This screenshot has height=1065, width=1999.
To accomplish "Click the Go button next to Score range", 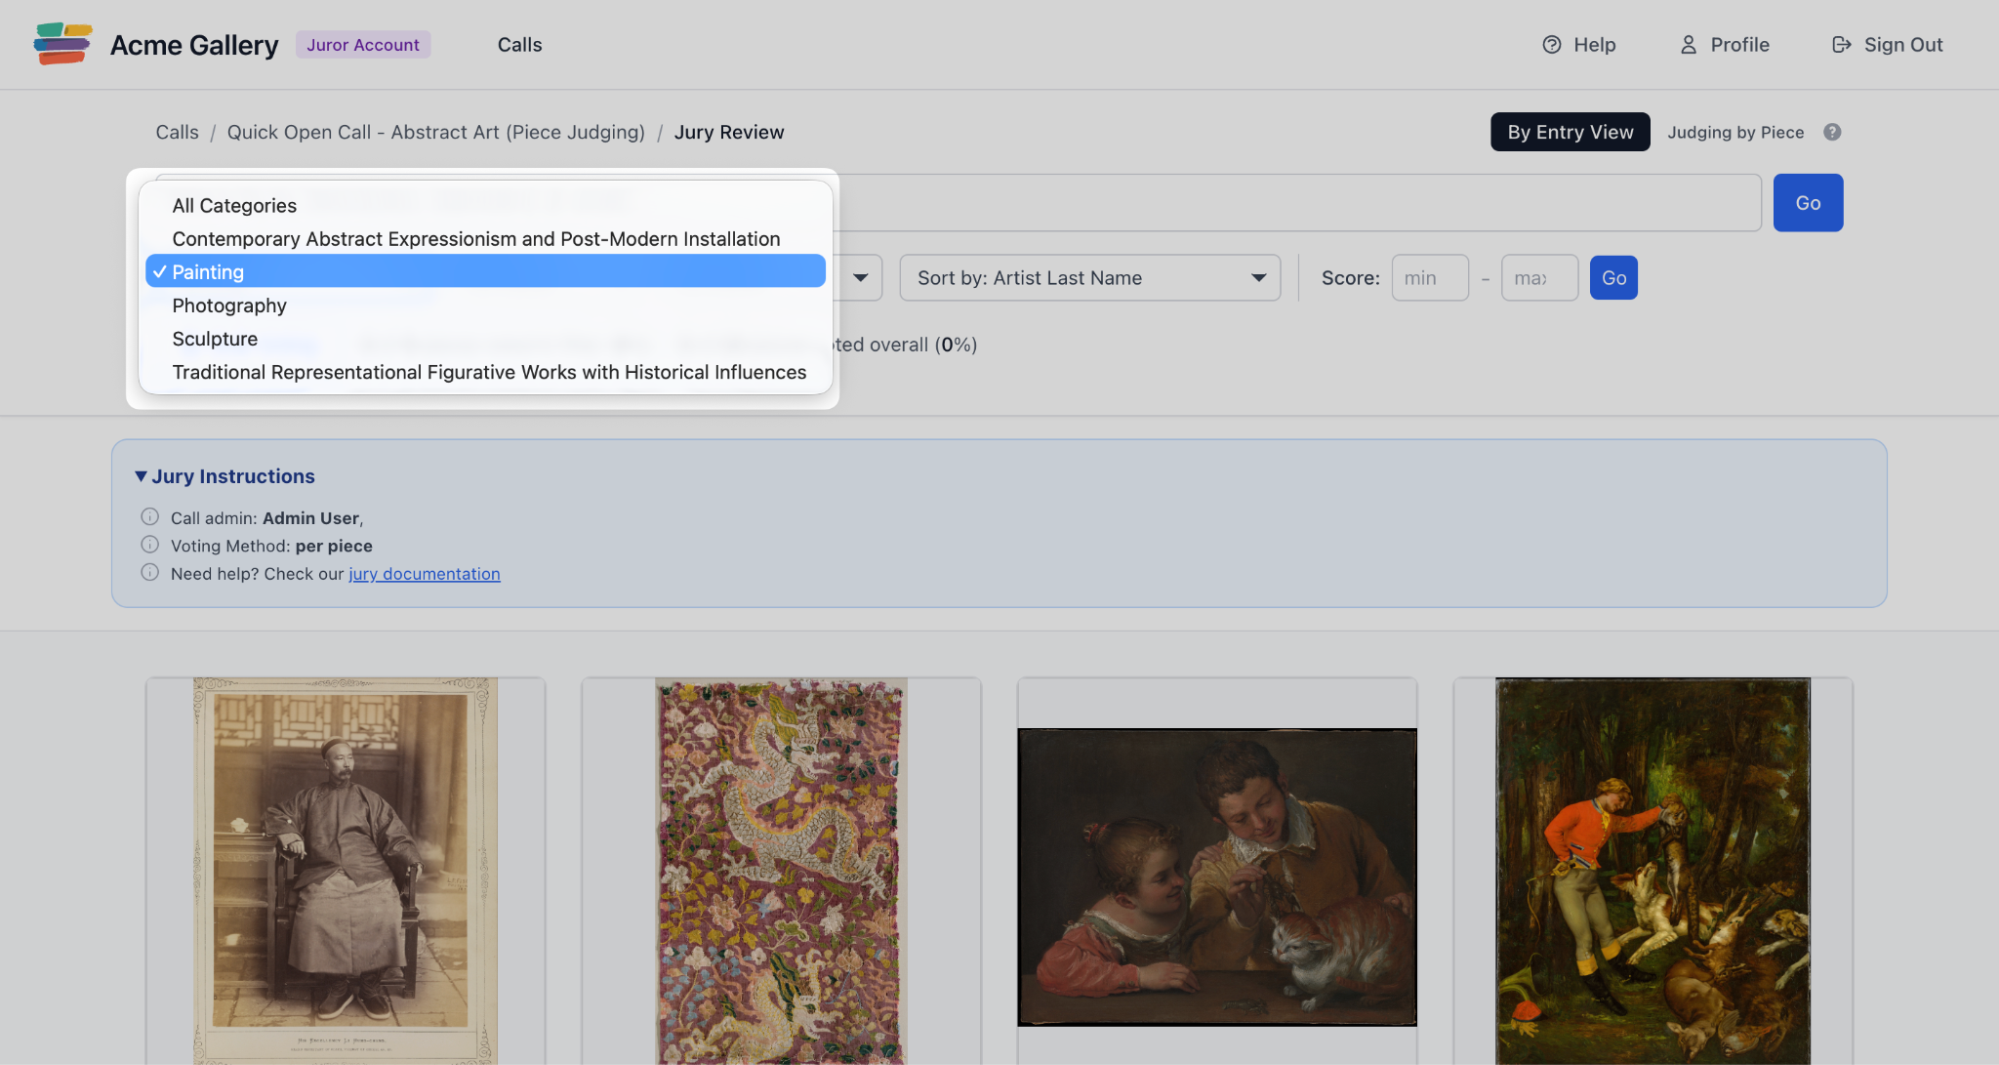I will 1613,278.
